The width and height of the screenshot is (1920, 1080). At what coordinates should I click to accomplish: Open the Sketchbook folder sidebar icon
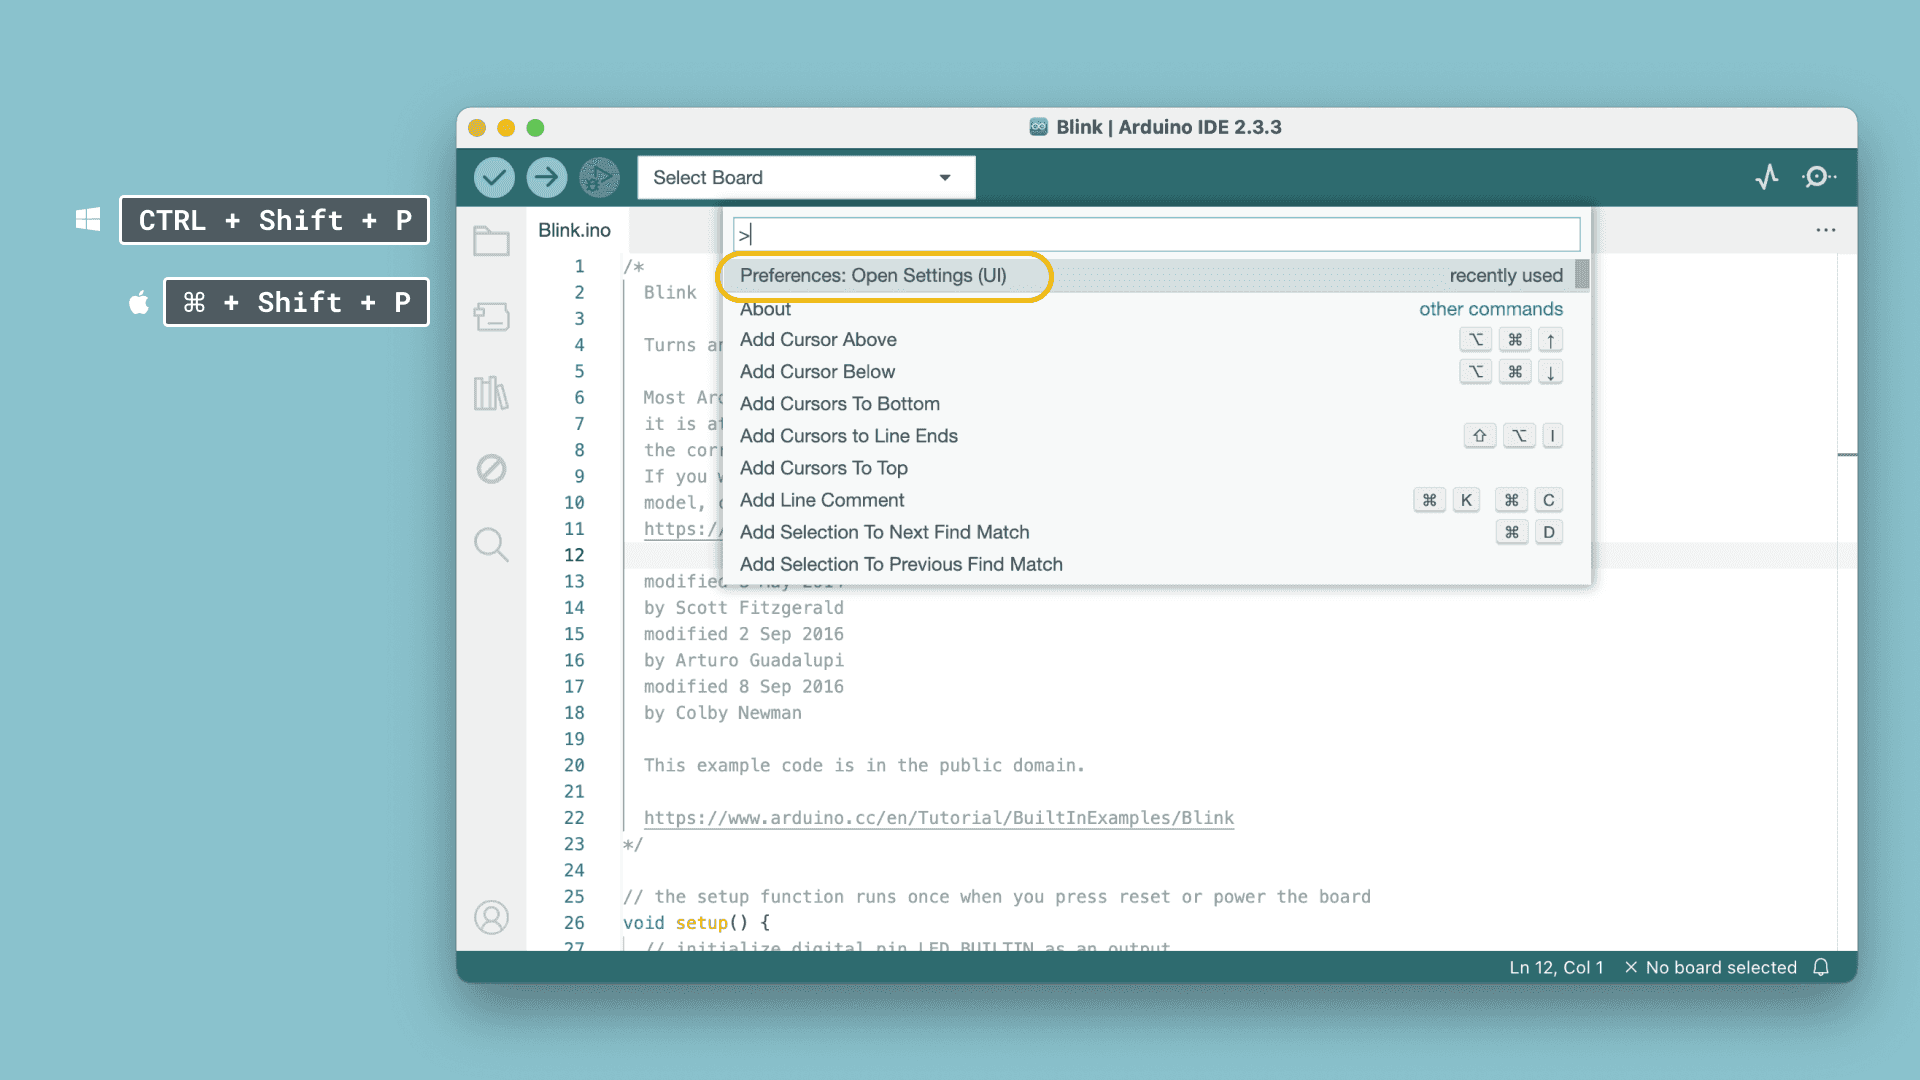491,240
